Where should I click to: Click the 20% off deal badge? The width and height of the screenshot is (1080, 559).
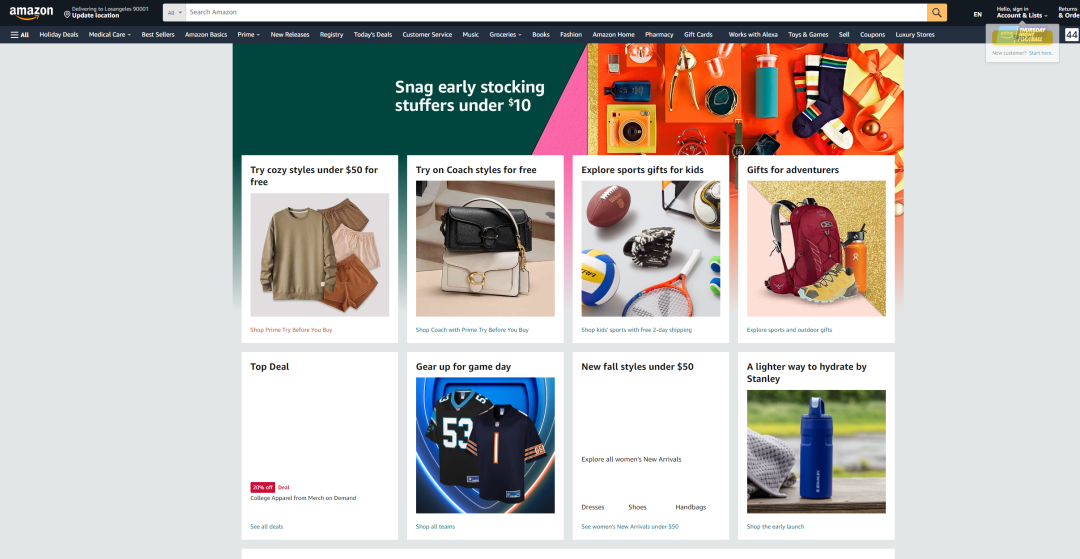(262, 487)
